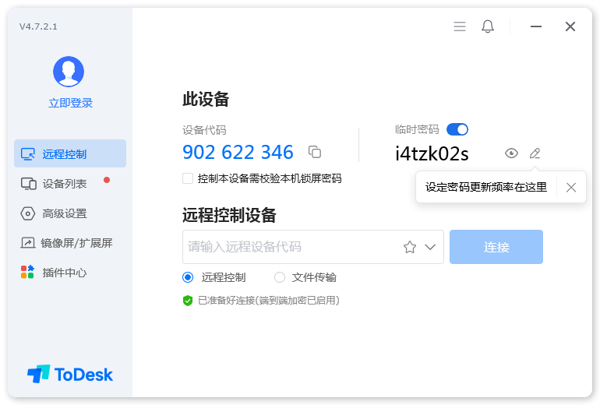600x405 pixels.
Task: Open the hamburger menu in title bar
Action: click(460, 27)
